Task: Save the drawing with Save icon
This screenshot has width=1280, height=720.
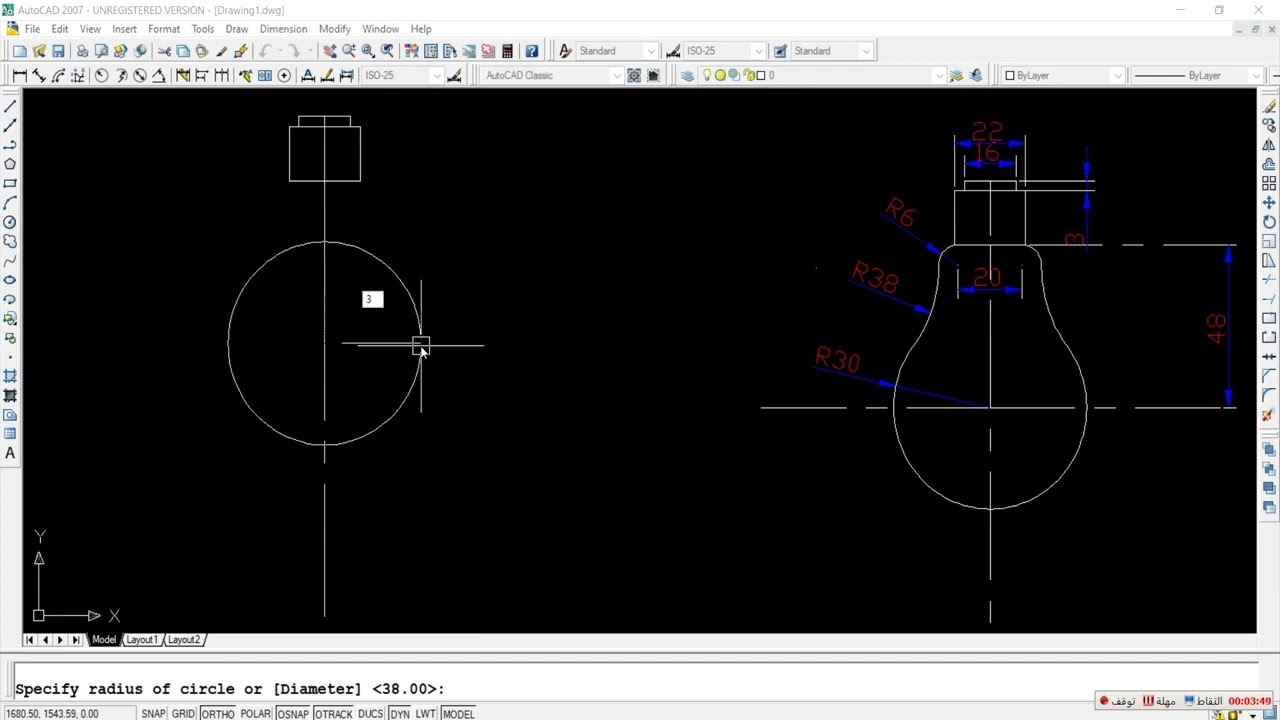Action: point(58,51)
